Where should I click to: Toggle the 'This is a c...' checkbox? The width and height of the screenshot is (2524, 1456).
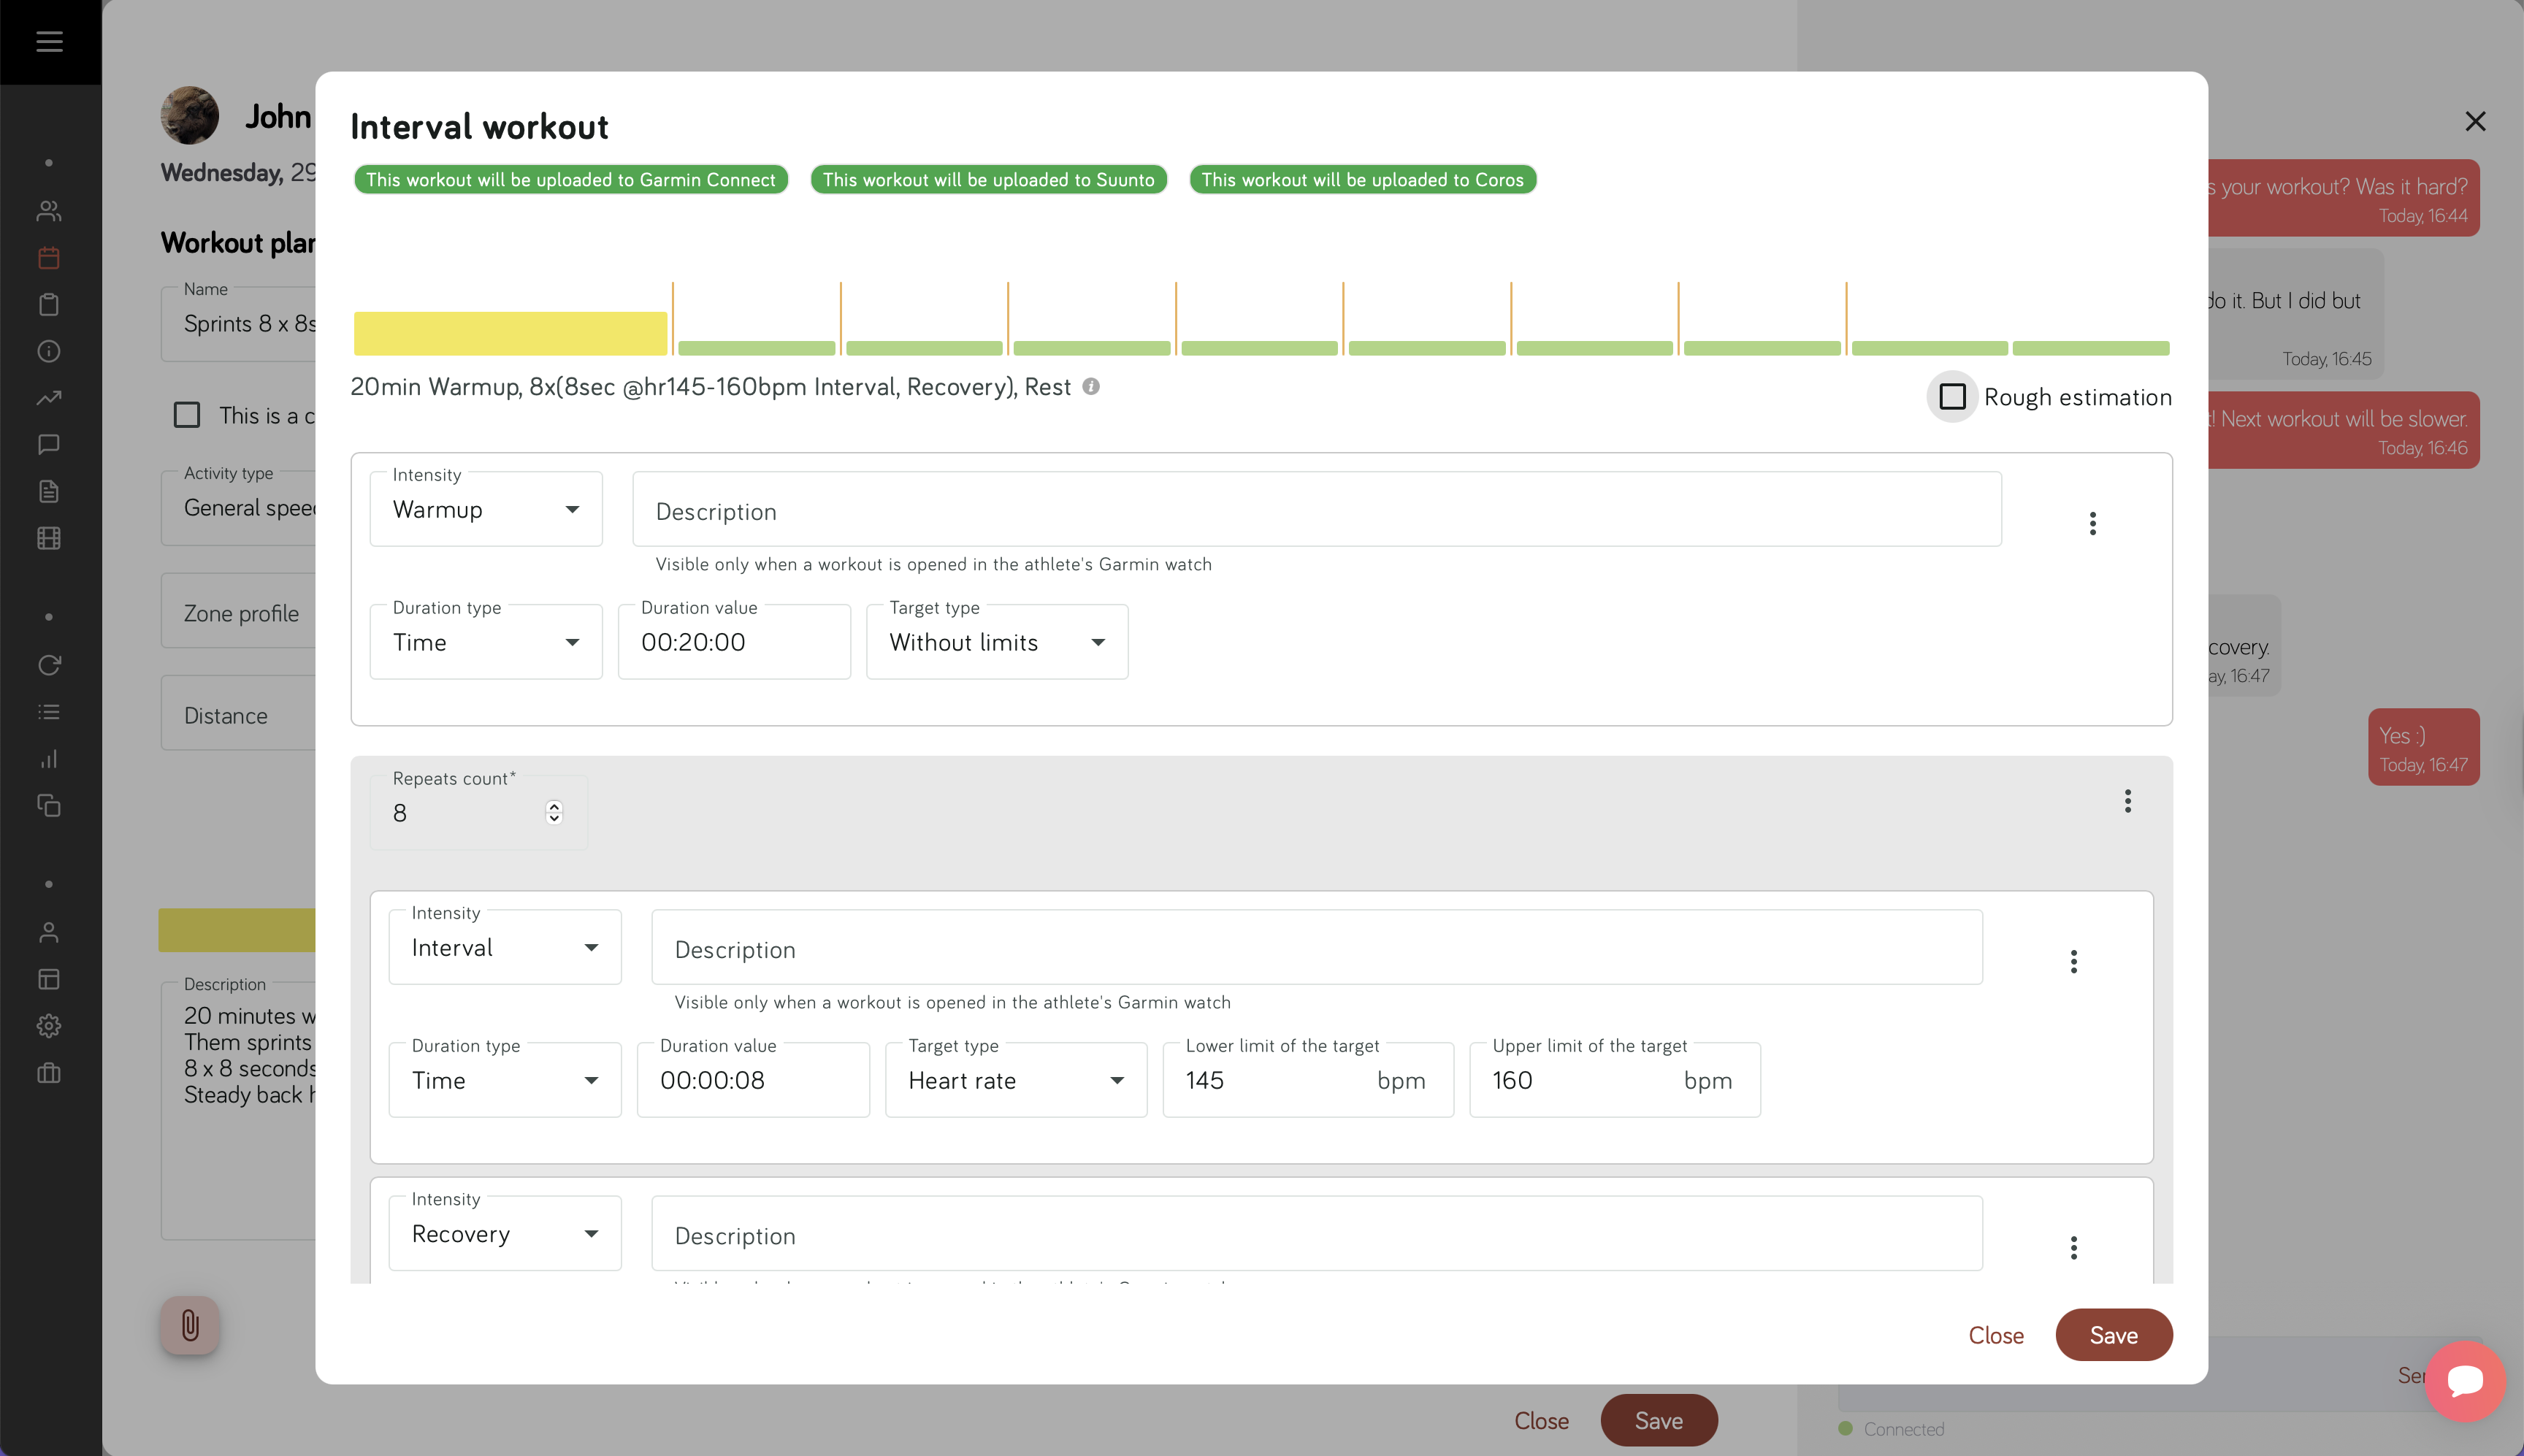[187, 415]
